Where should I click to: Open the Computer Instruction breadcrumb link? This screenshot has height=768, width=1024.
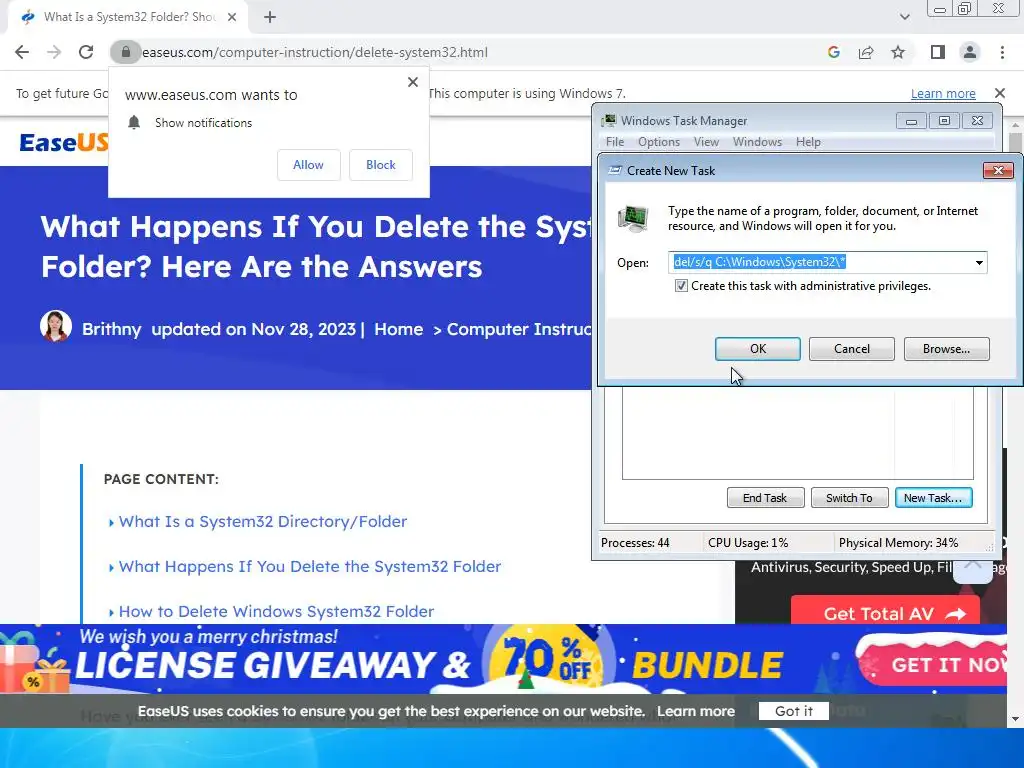coord(519,329)
